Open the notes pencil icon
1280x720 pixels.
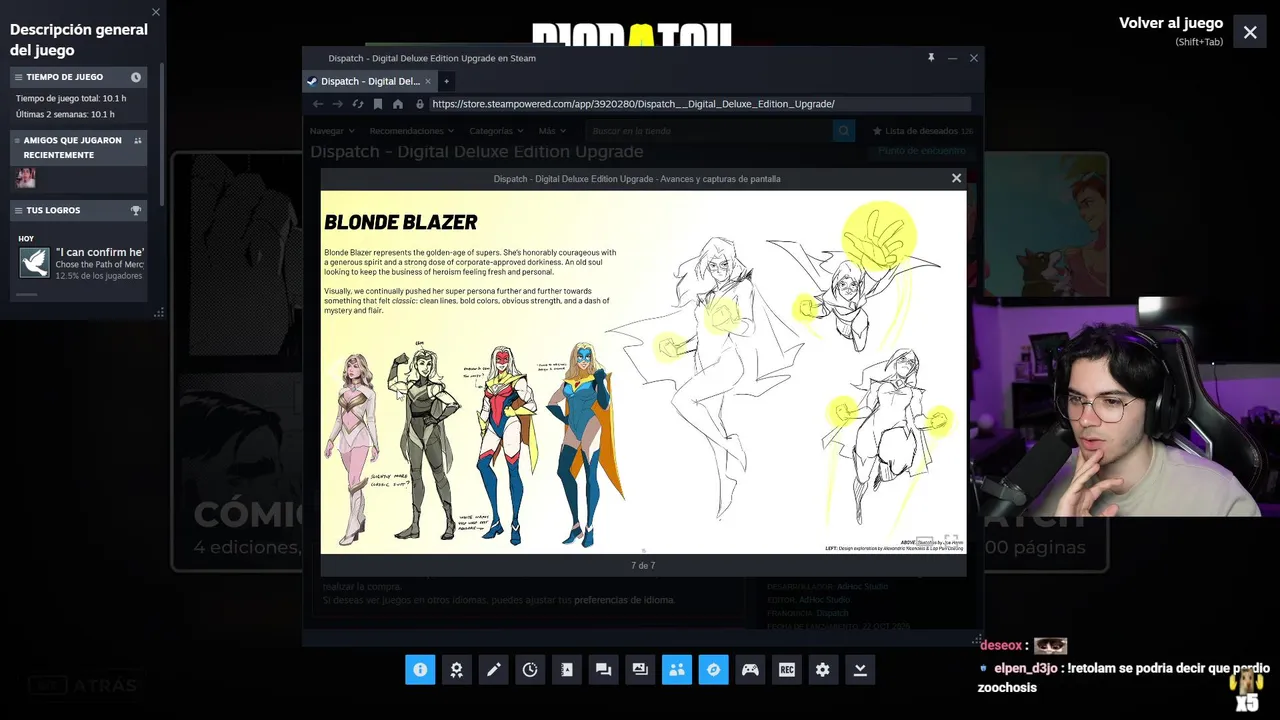click(x=493, y=670)
